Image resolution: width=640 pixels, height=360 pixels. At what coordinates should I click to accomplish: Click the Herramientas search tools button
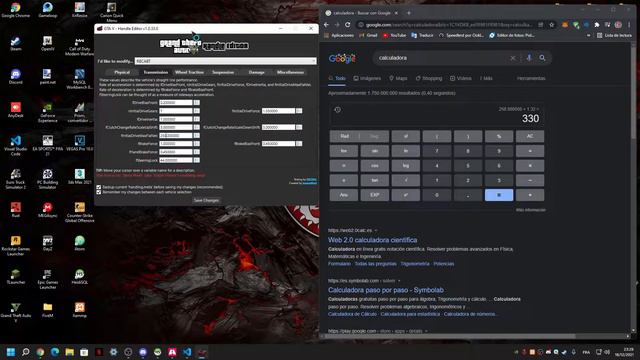pyautogui.click(x=531, y=78)
